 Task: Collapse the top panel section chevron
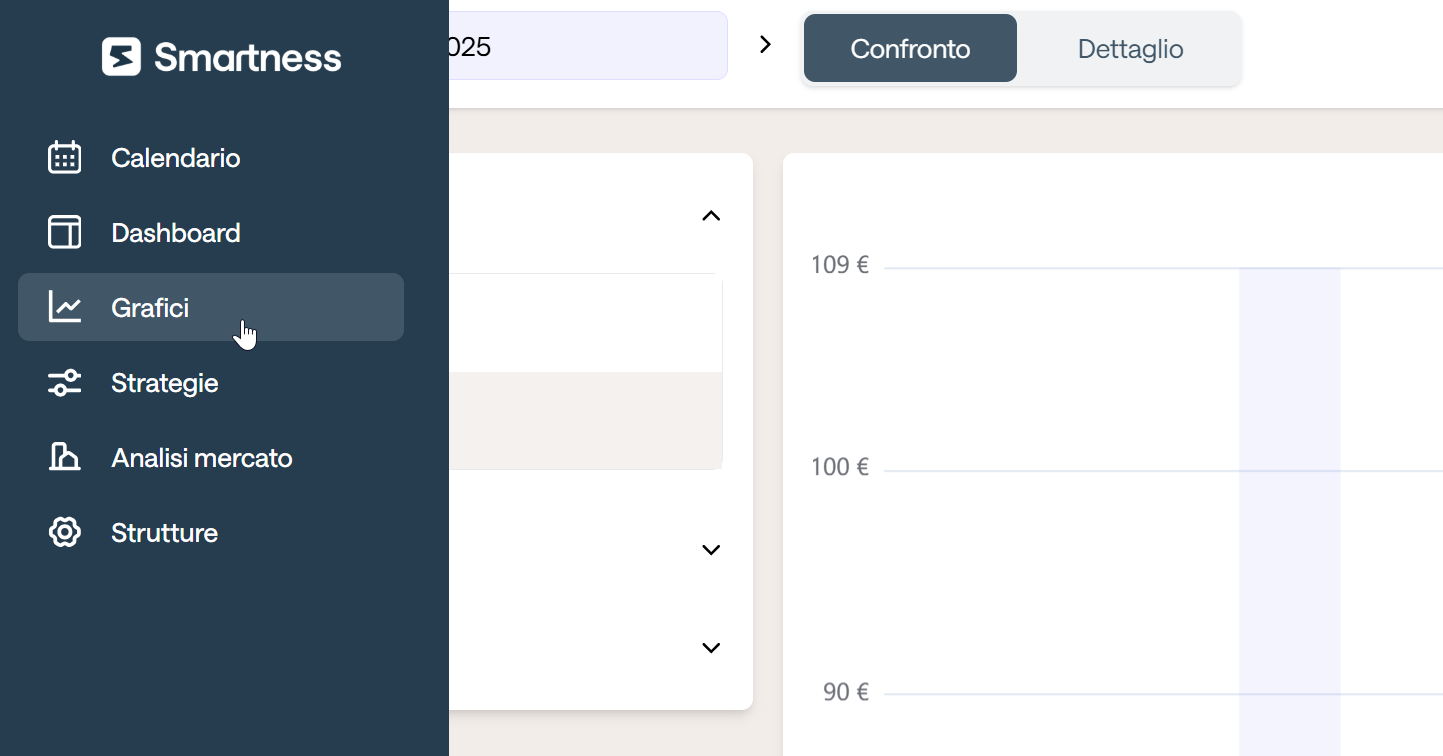point(711,215)
